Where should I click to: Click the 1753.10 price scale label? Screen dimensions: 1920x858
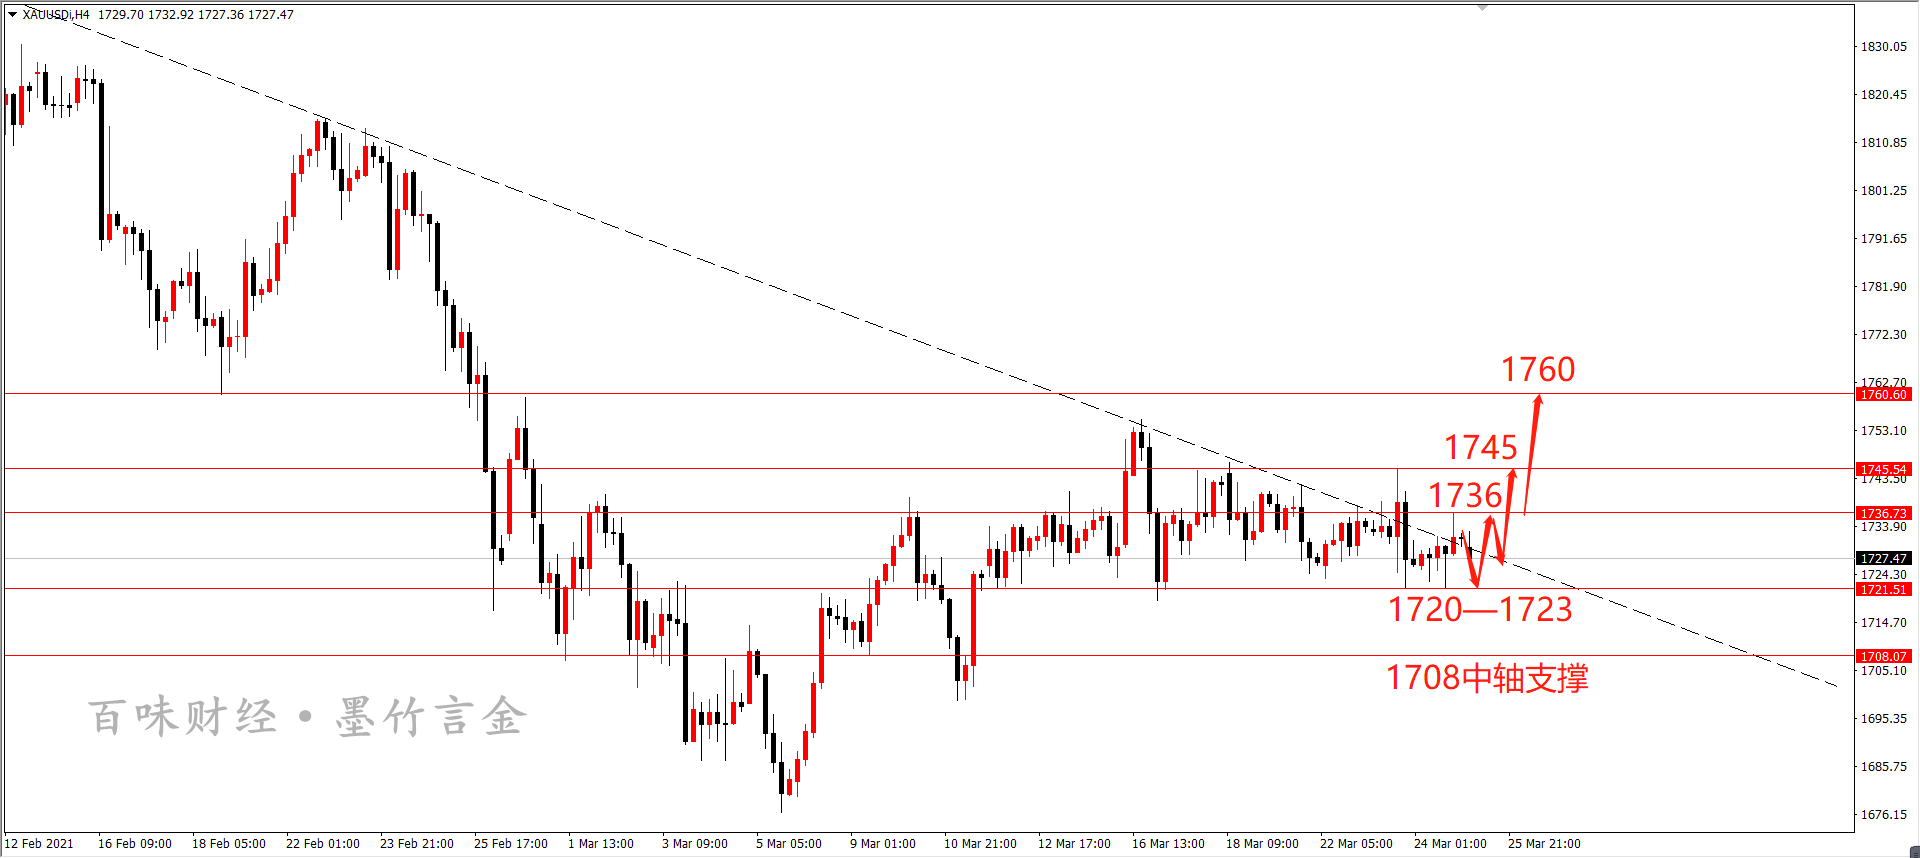pyautogui.click(x=1883, y=431)
